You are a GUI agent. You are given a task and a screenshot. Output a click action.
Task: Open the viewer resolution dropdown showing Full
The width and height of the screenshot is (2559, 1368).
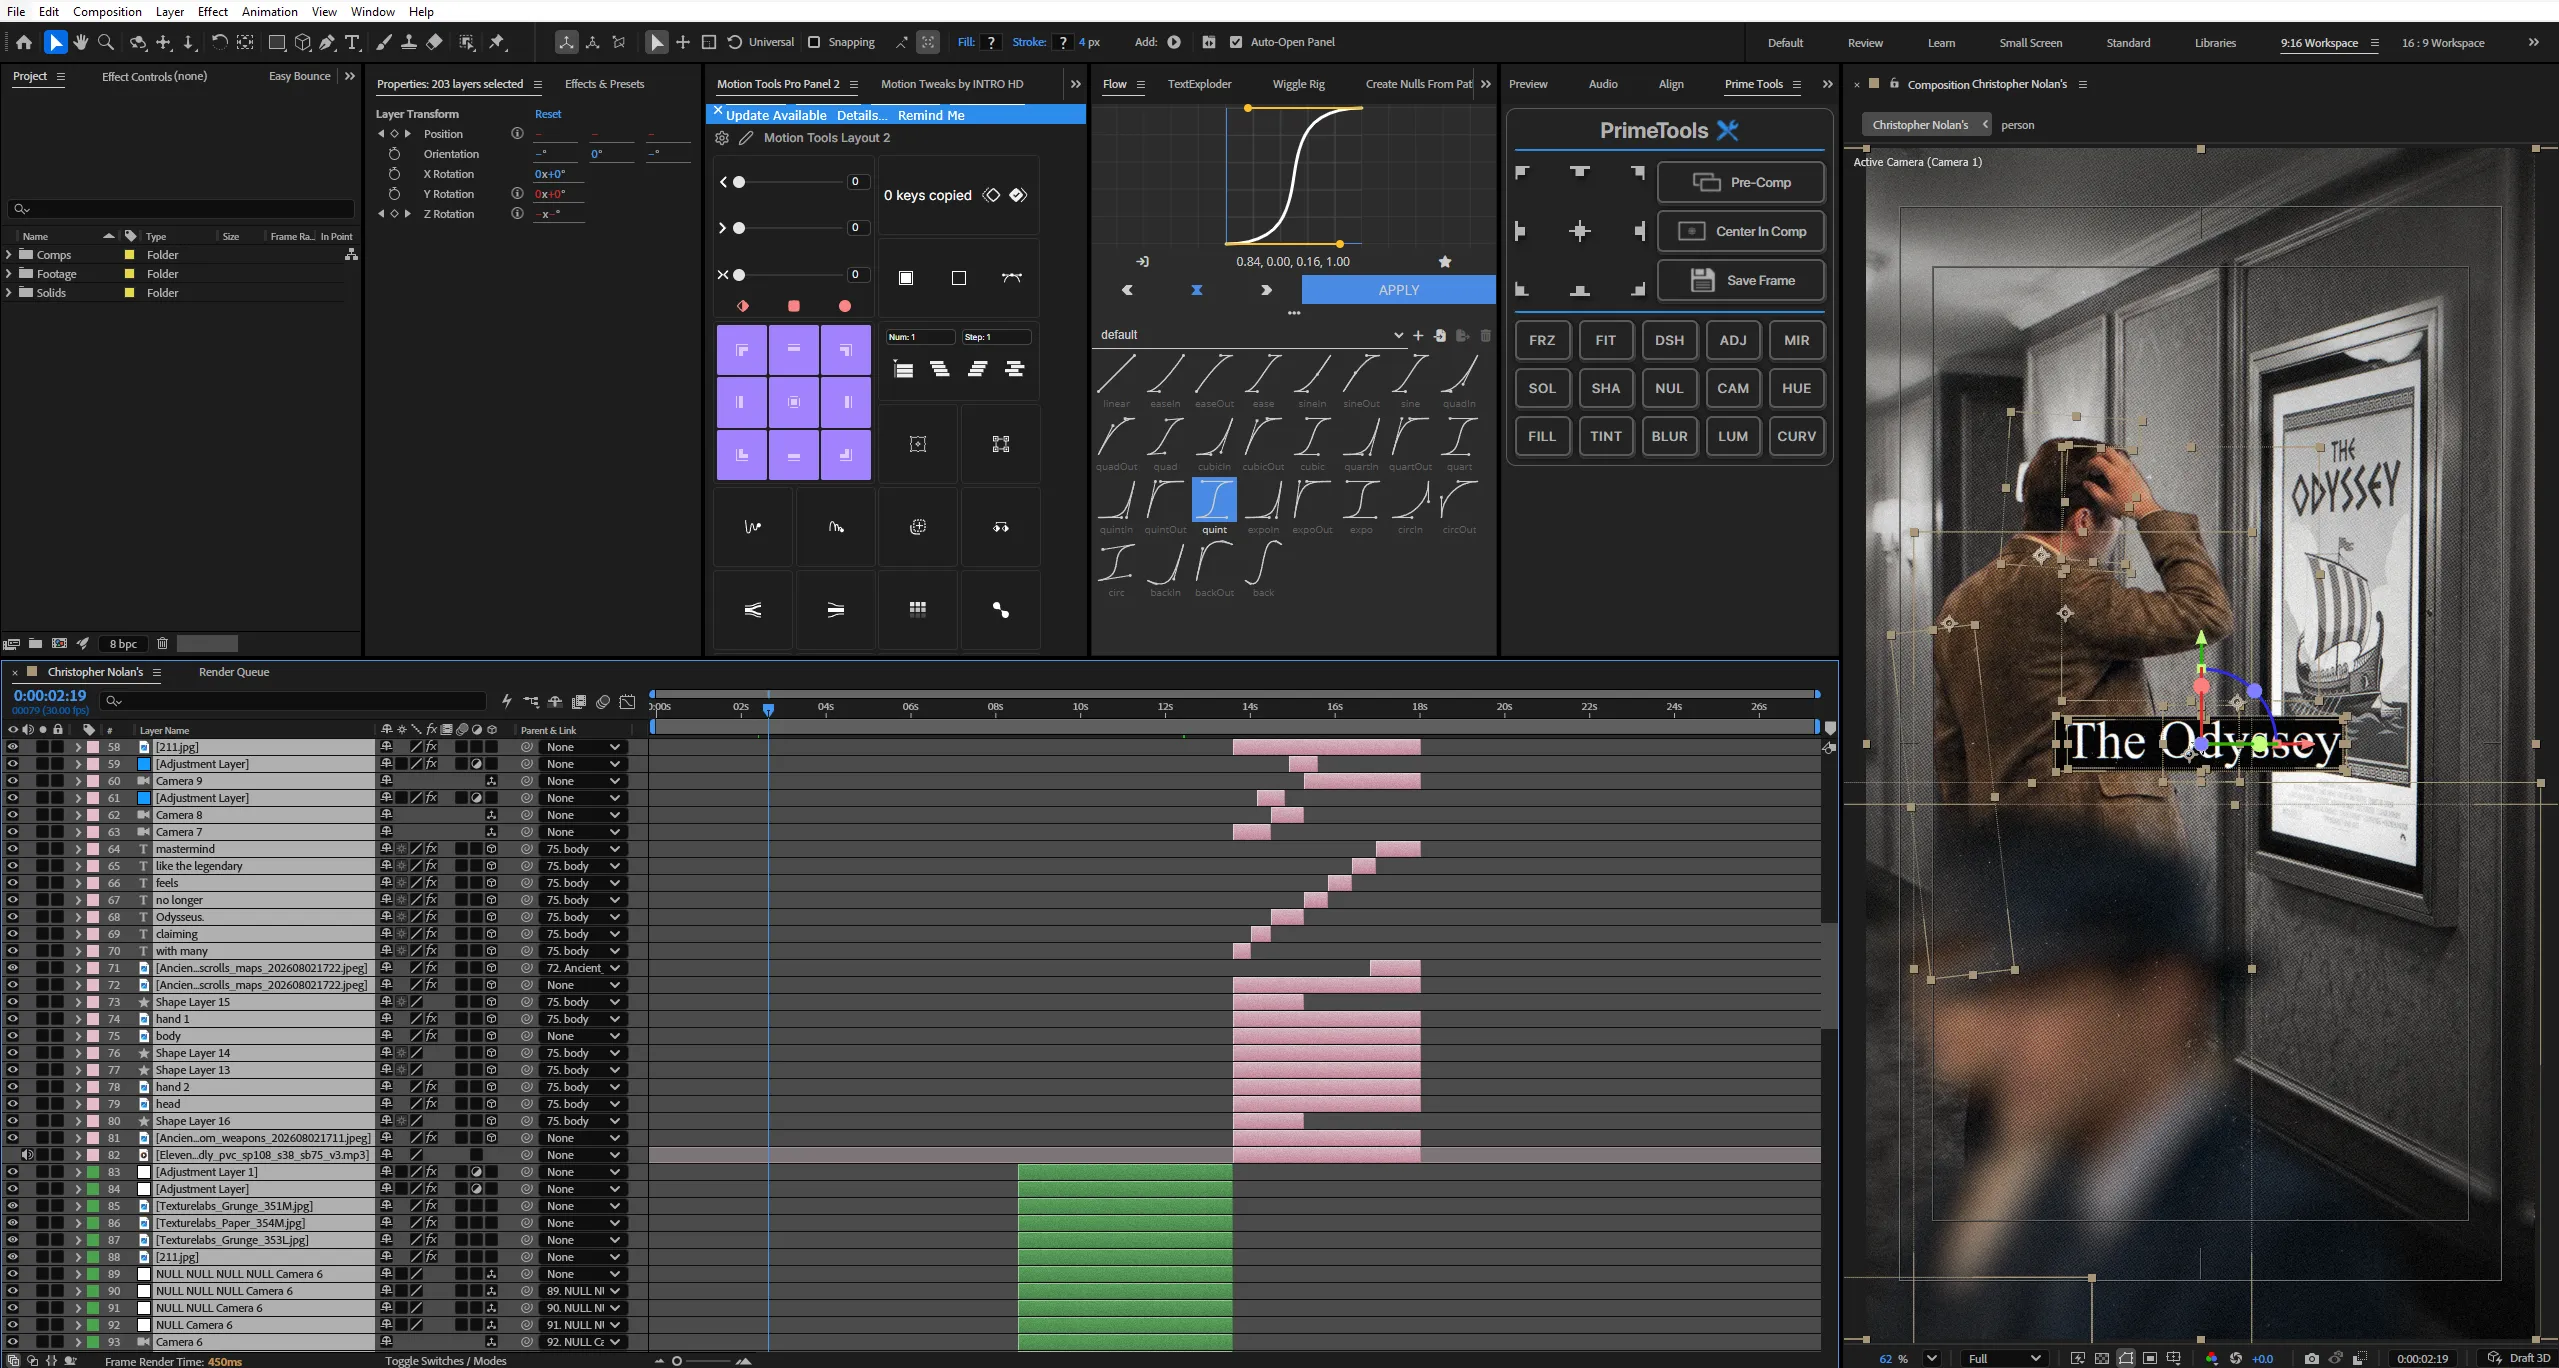tap(2003, 1358)
